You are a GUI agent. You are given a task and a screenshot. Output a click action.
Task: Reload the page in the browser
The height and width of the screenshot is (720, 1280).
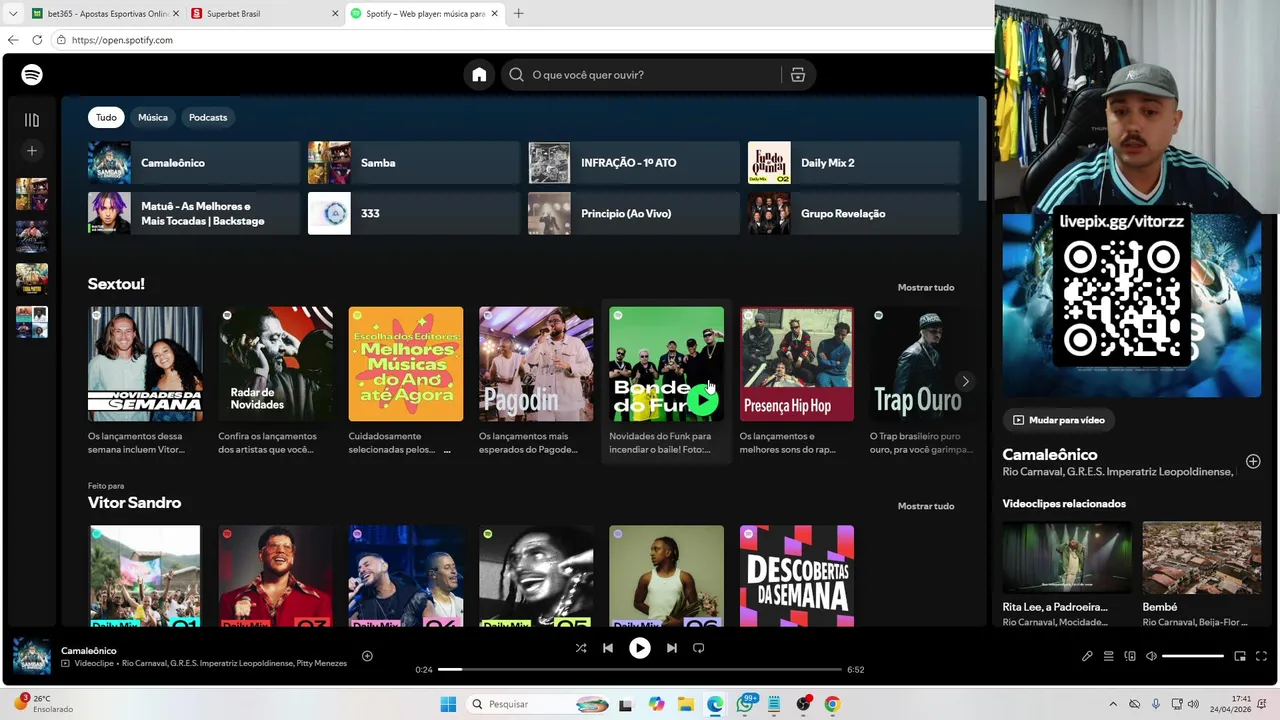point(37,40)
